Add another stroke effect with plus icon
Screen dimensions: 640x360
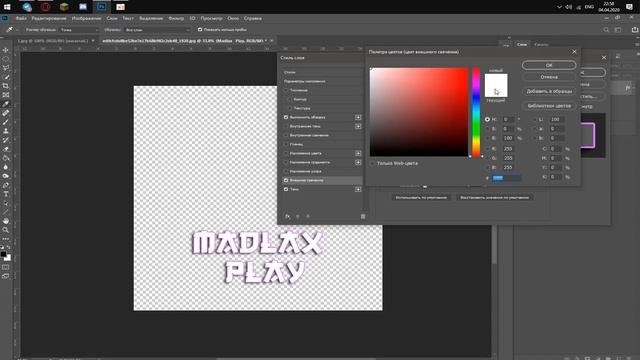pos(358,117)
